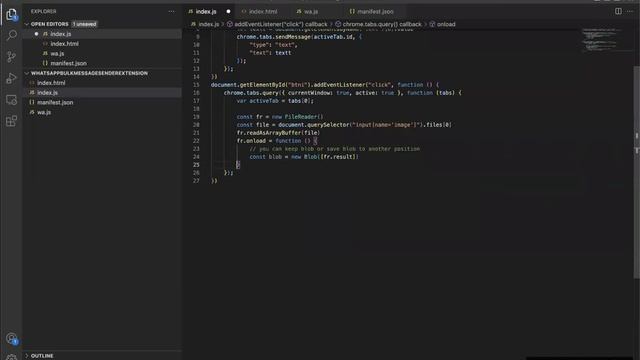Open the Manage gear icon
The height and width of the screenshot is (360, 640).
pos(11,357)
